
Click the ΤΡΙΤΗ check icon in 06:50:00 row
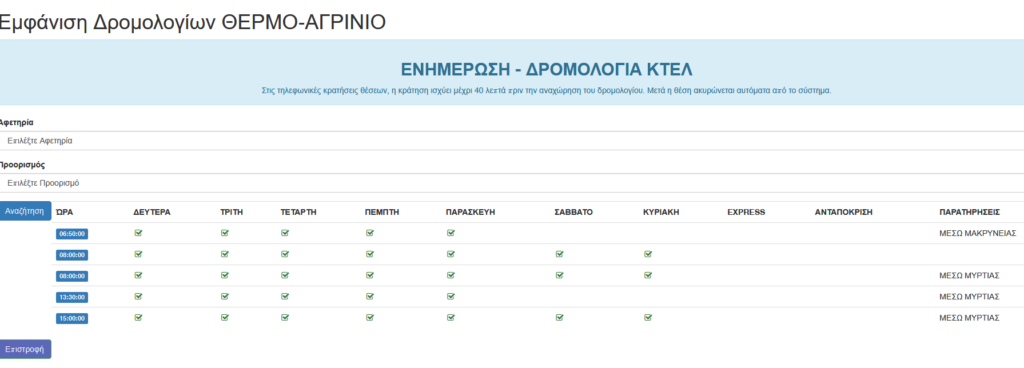click(x=225, y=233)
